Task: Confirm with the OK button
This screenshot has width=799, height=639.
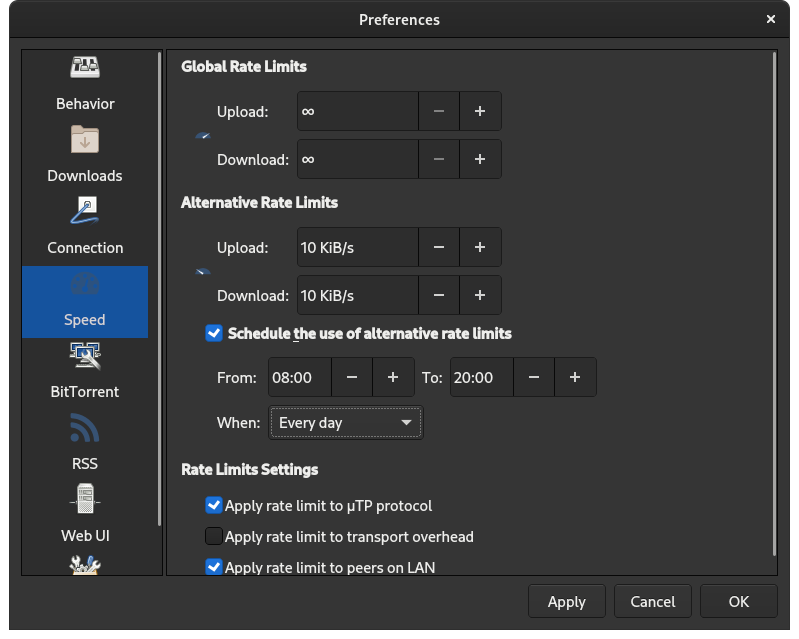Action: click(738, 601)
